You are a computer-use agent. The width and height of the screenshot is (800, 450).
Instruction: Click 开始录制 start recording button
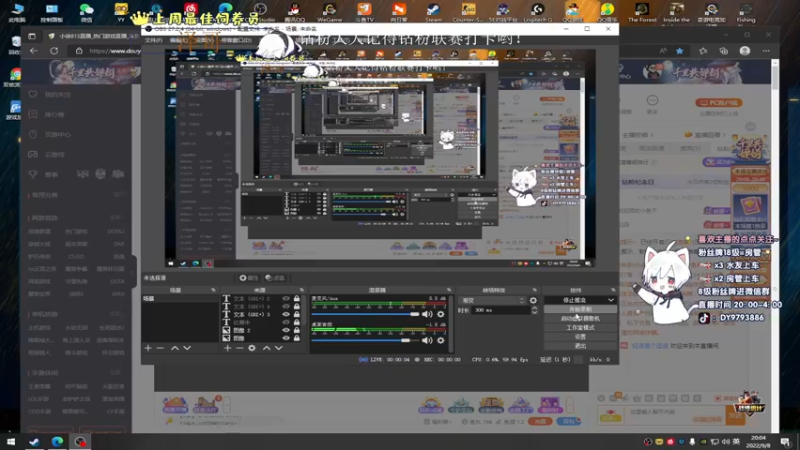(580, 309)
